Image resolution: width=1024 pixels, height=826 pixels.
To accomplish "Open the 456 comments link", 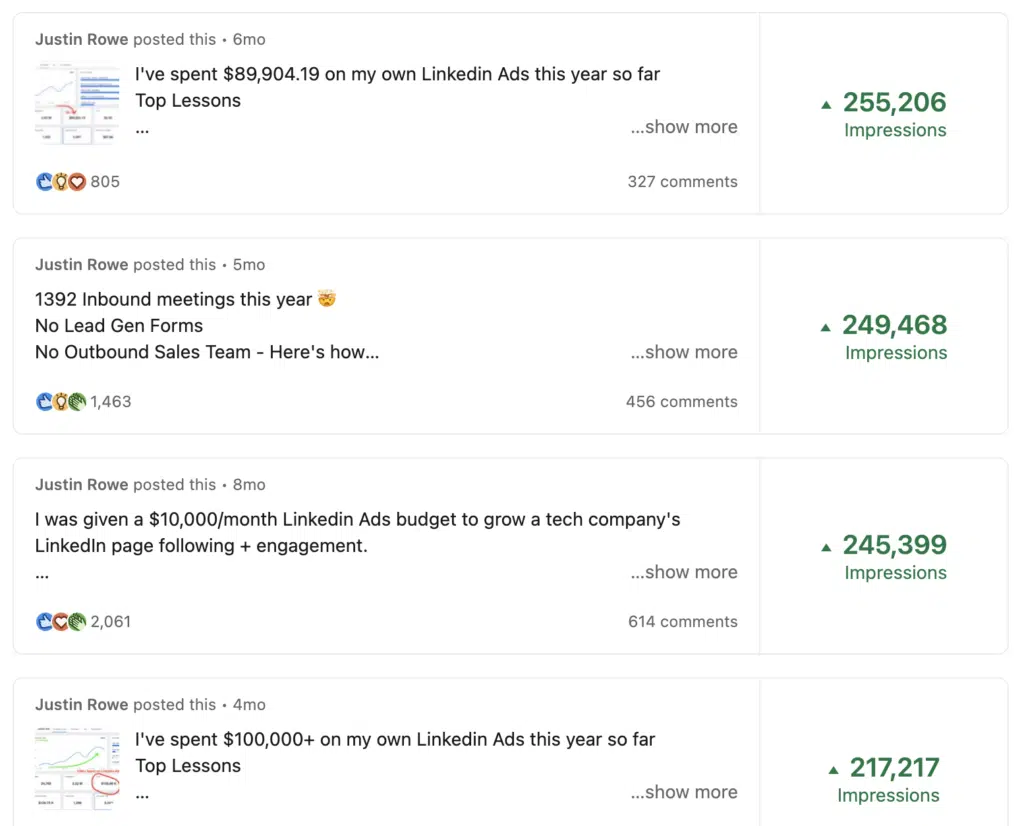I will [x=682, y=402].
